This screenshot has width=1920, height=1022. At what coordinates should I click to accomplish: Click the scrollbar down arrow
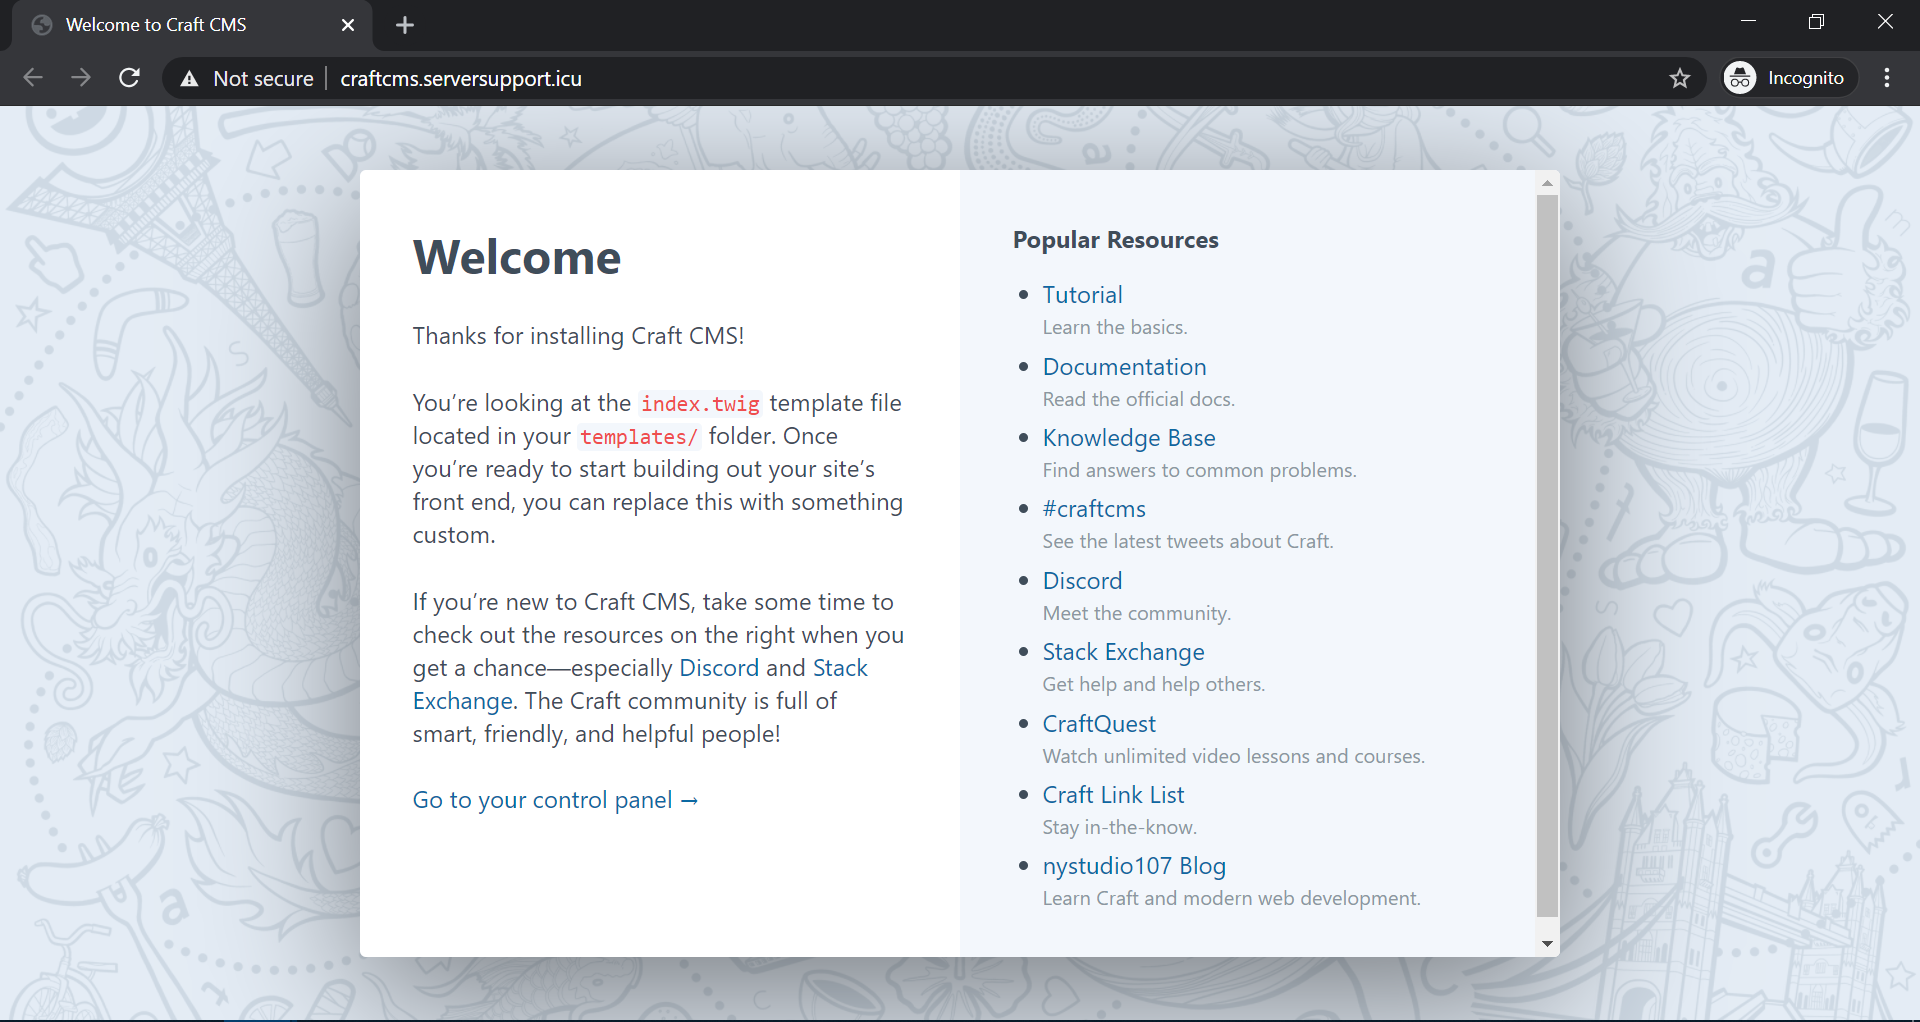click(1547, 944)
